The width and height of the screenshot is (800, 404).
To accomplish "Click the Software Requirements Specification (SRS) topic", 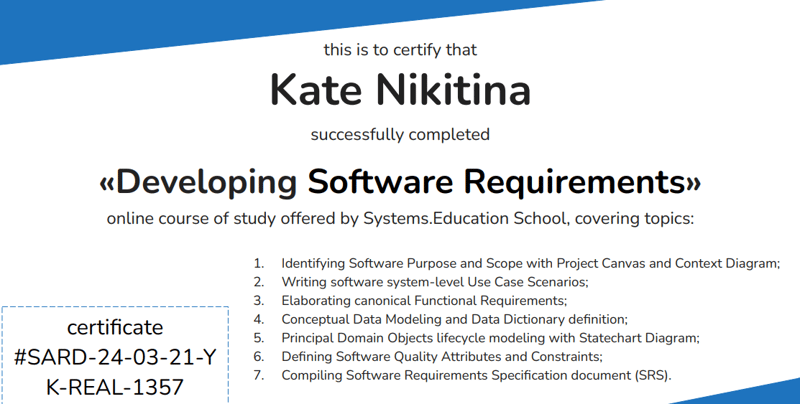I will point(476,375).
